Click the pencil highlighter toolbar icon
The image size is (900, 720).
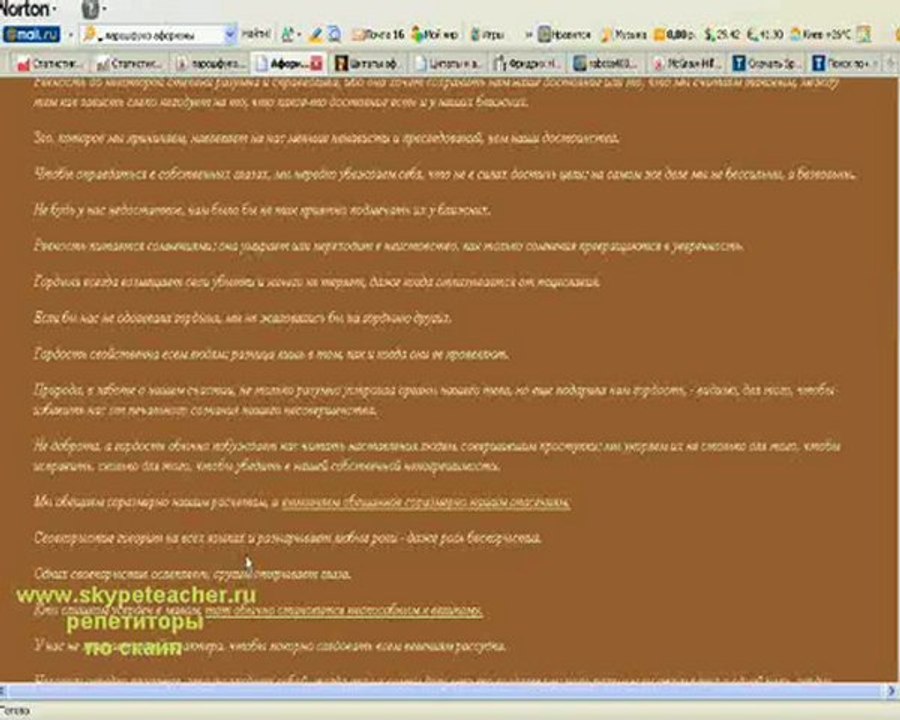[315, 35]
